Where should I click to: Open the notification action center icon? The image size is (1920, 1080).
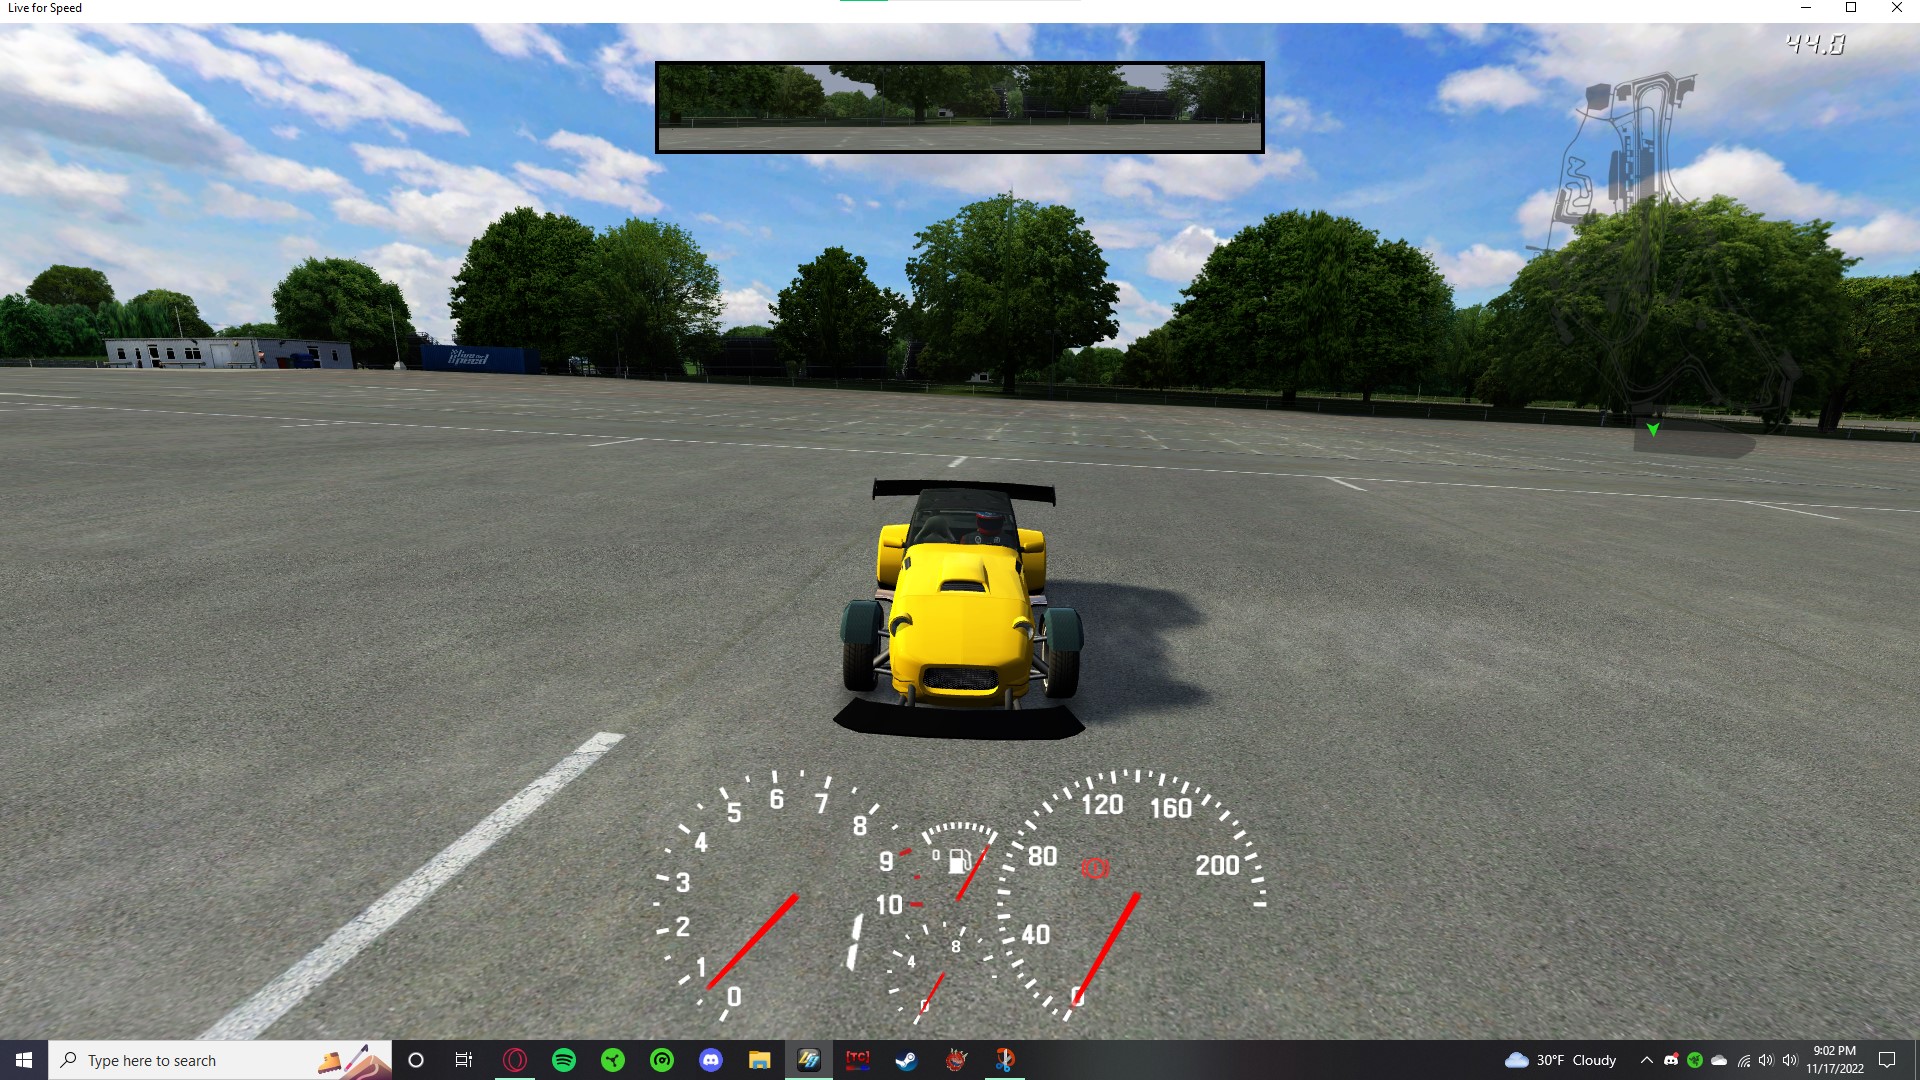tap(1887, 1060)
